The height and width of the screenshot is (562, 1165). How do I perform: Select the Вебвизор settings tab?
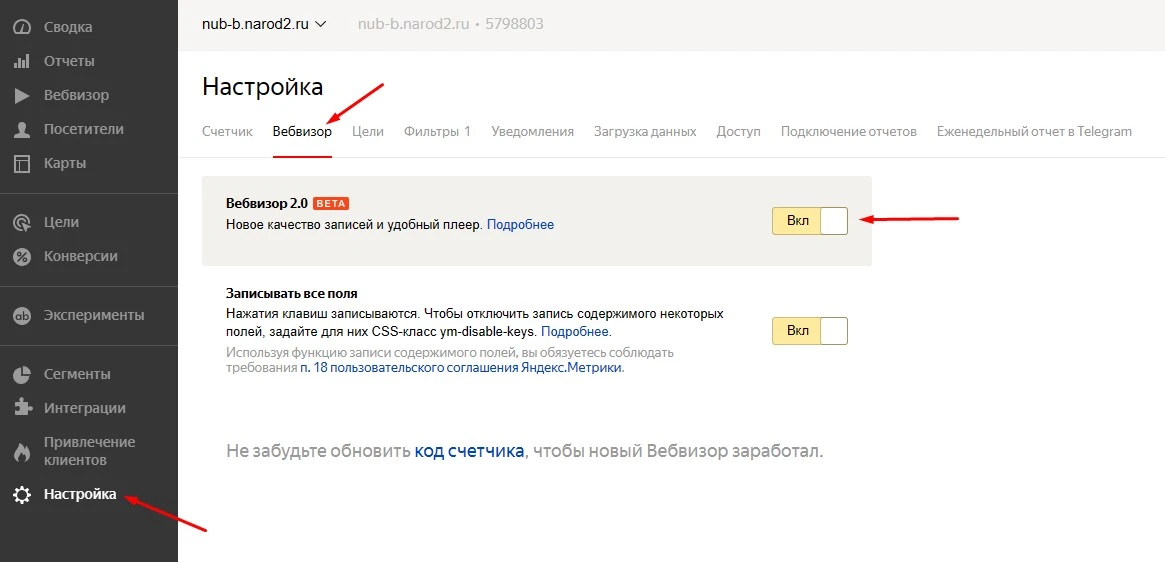pos(302,132)
